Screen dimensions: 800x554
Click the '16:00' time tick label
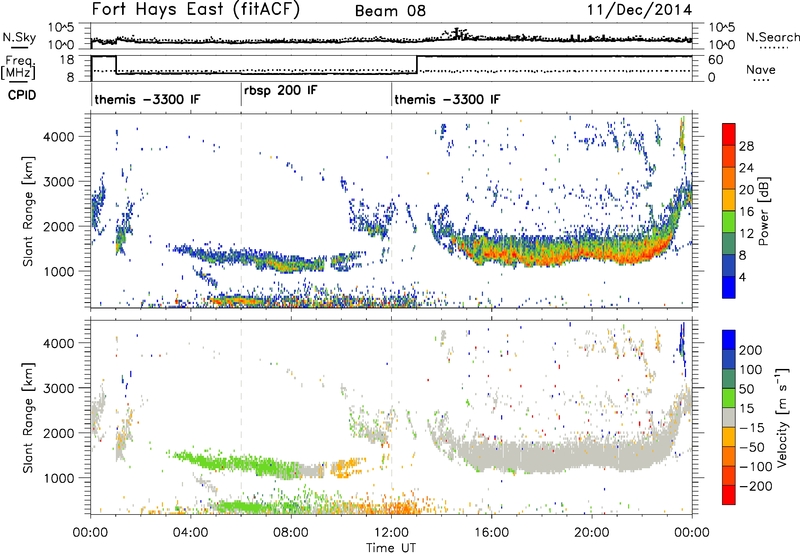click(491, 533)
